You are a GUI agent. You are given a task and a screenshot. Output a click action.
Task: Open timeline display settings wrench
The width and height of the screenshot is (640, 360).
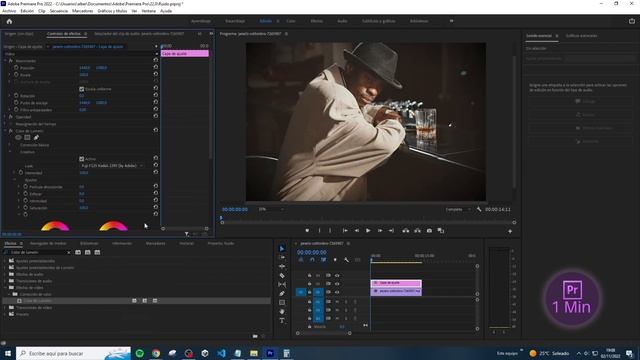click(346, 260)
